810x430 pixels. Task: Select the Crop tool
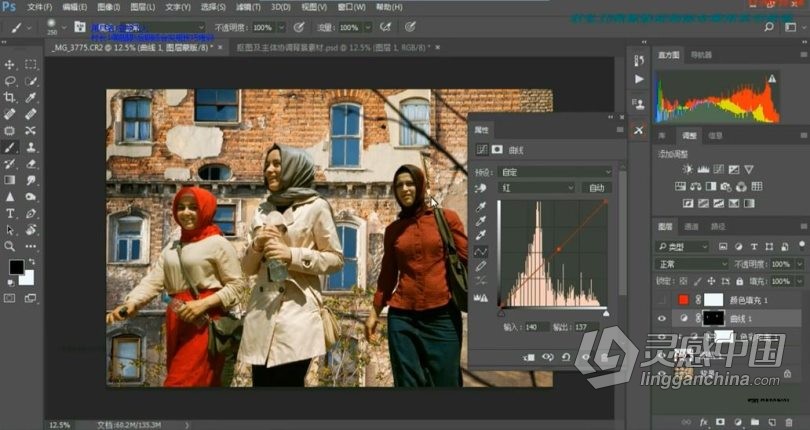click(9, 98)
